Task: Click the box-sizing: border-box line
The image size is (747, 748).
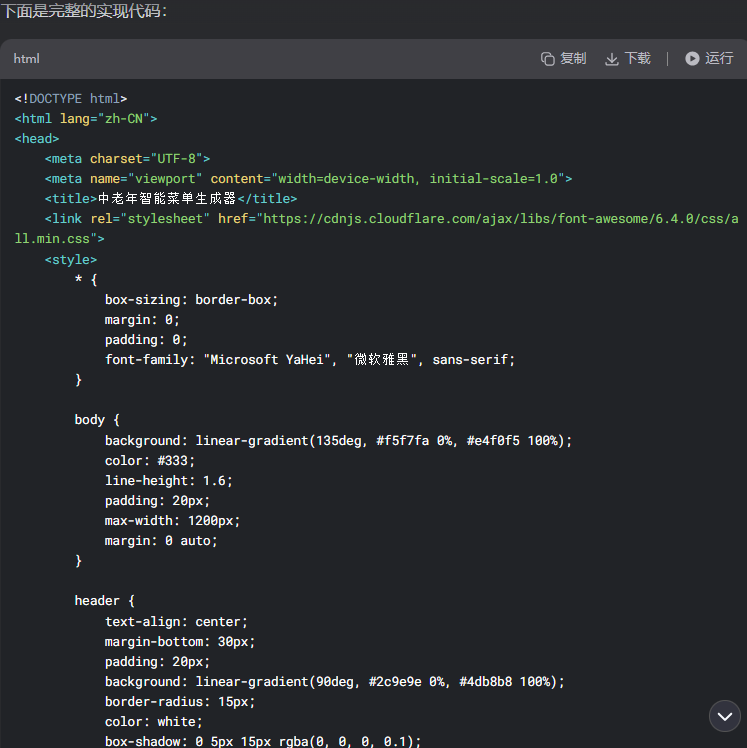Action: coord(191,300)
